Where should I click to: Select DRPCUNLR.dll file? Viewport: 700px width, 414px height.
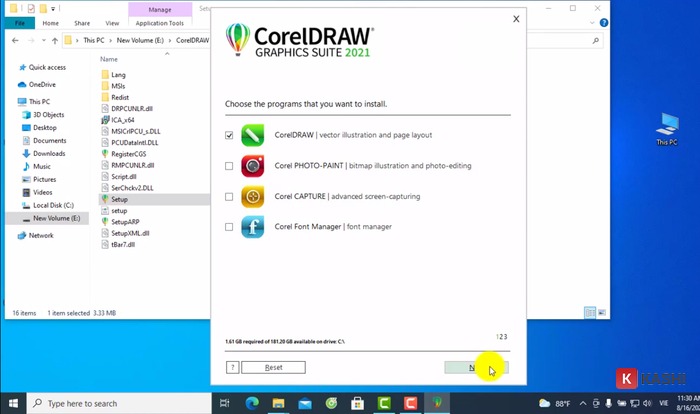coord(132,109)
